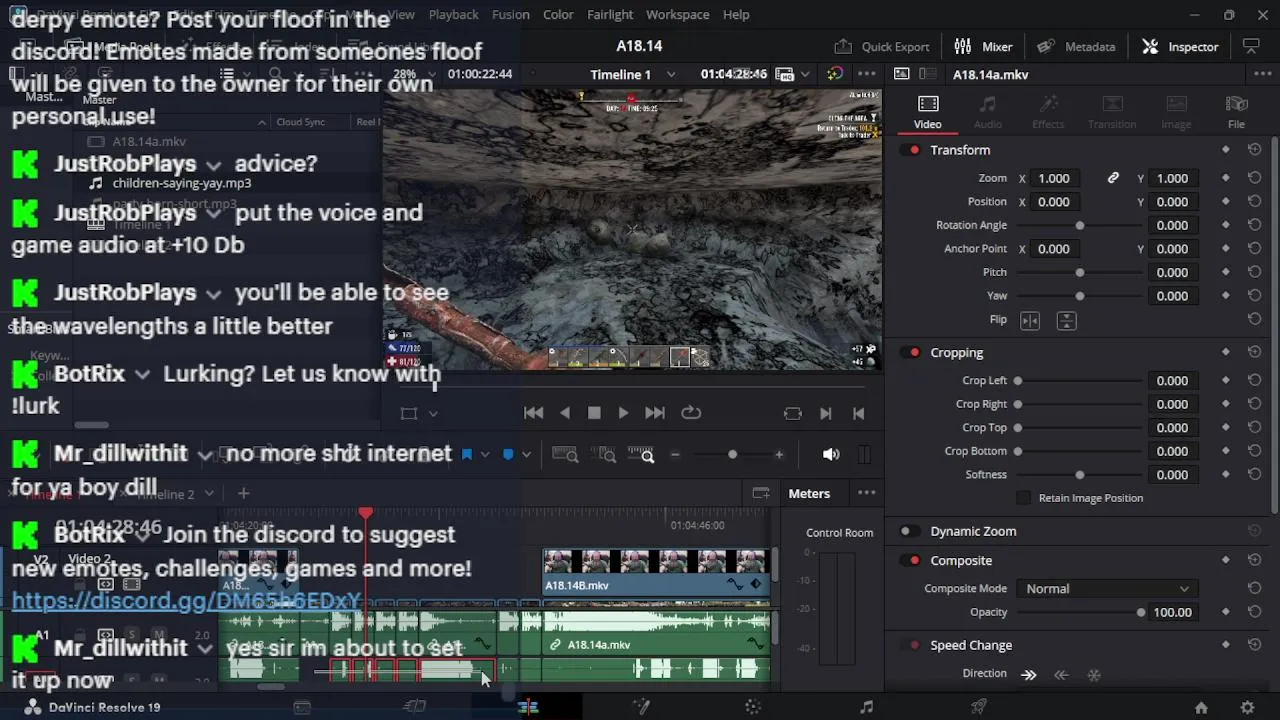Screen dimensions: 1280x720
Task: Stop playback
Action: (594, 413)
